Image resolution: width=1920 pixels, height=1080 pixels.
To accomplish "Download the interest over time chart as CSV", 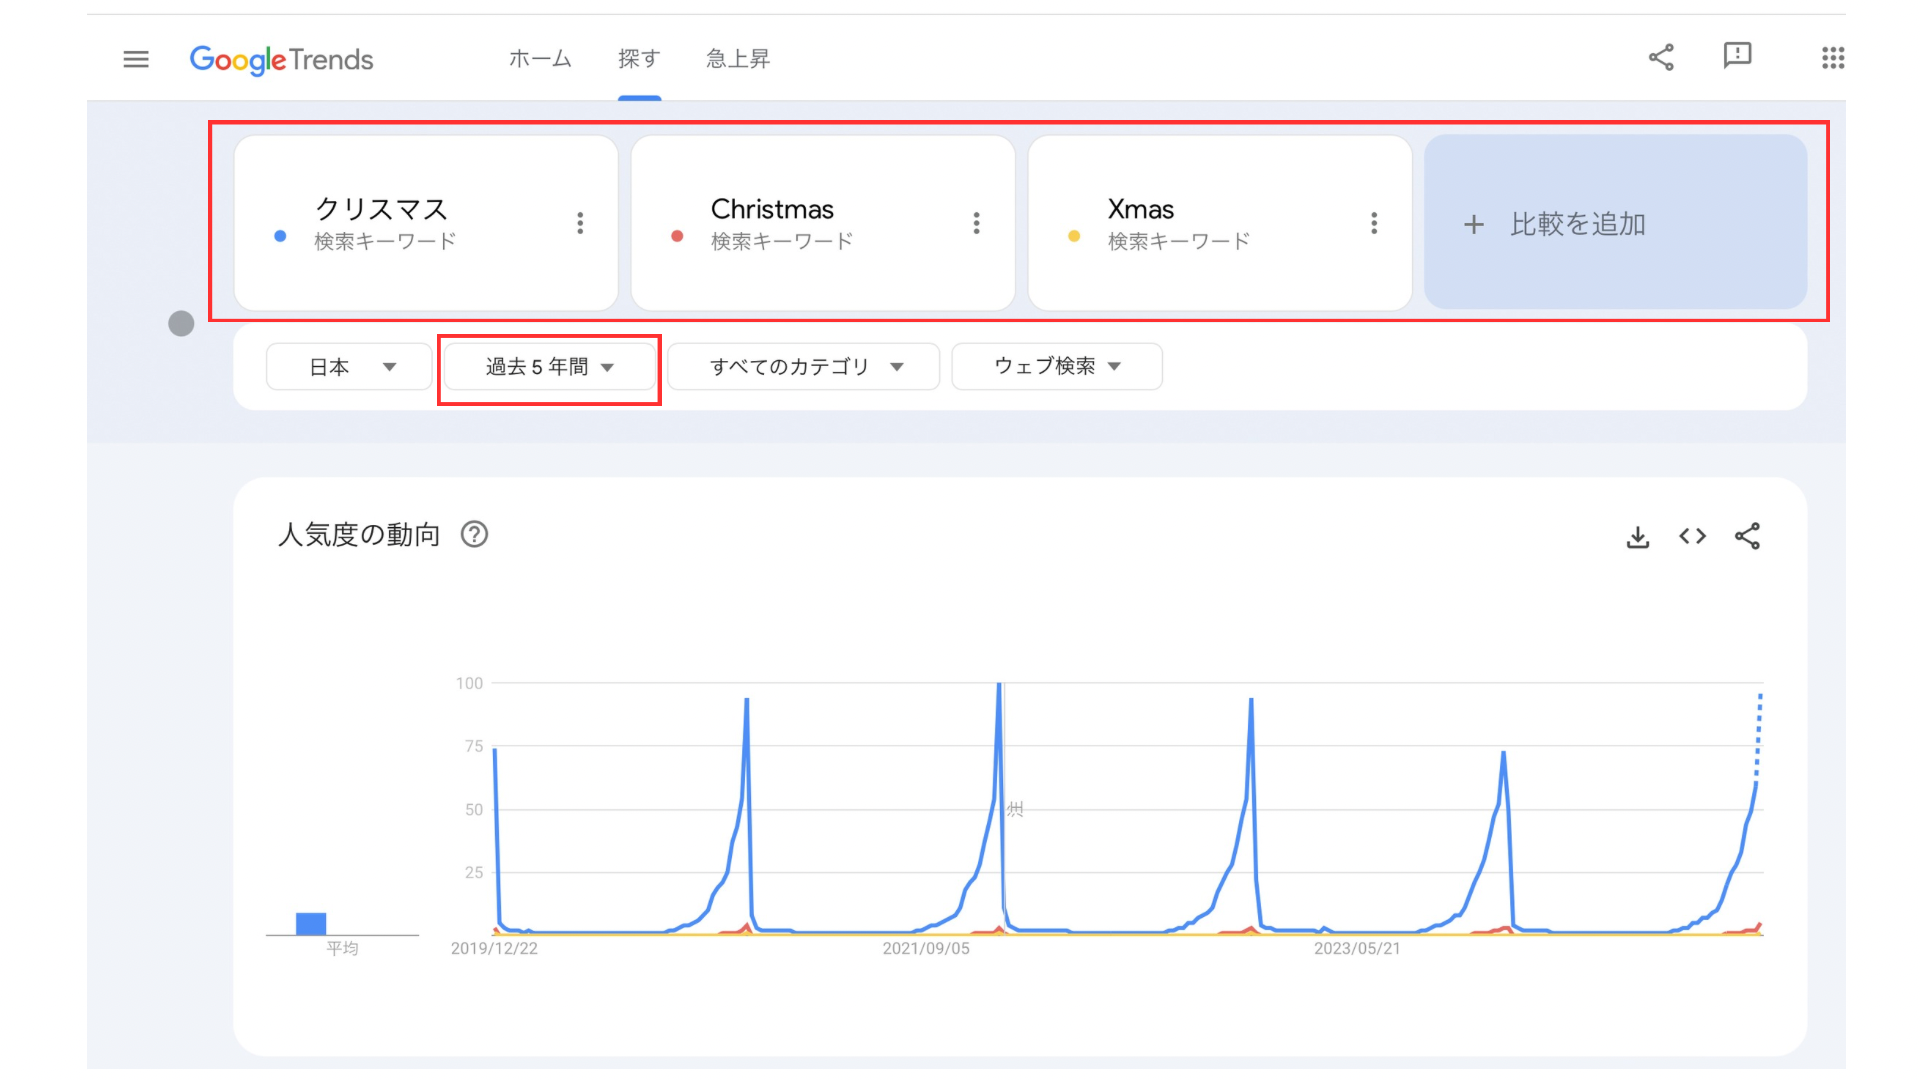I will [1637, 537].
